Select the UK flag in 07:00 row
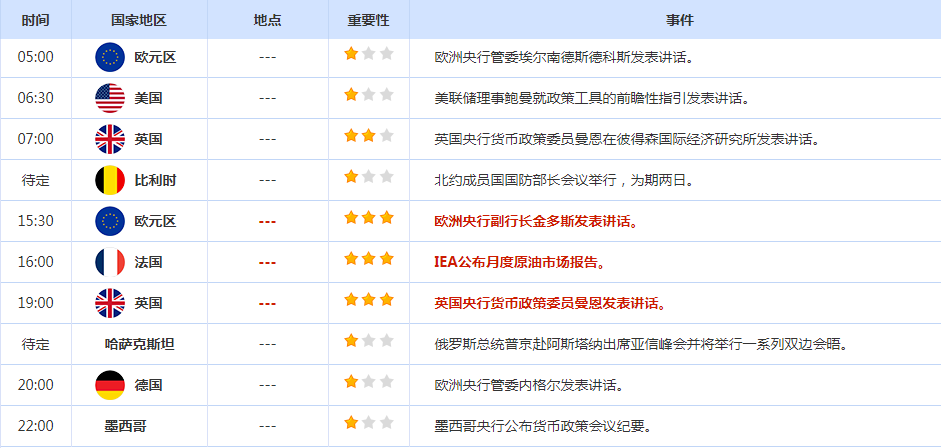Screen dimensions: 941x448 coord(109,139)
